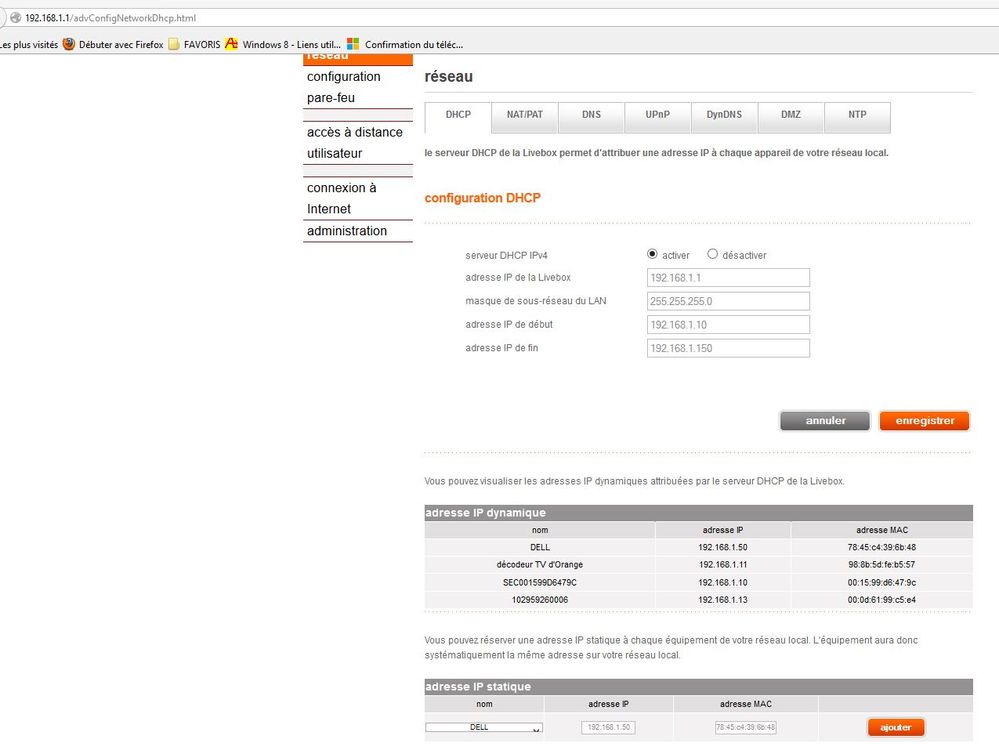Image resolution: width=999 pixels, height=744 pixels.
Task: Click 'ajouter' to add static IP
Action: tap(895, 727)
